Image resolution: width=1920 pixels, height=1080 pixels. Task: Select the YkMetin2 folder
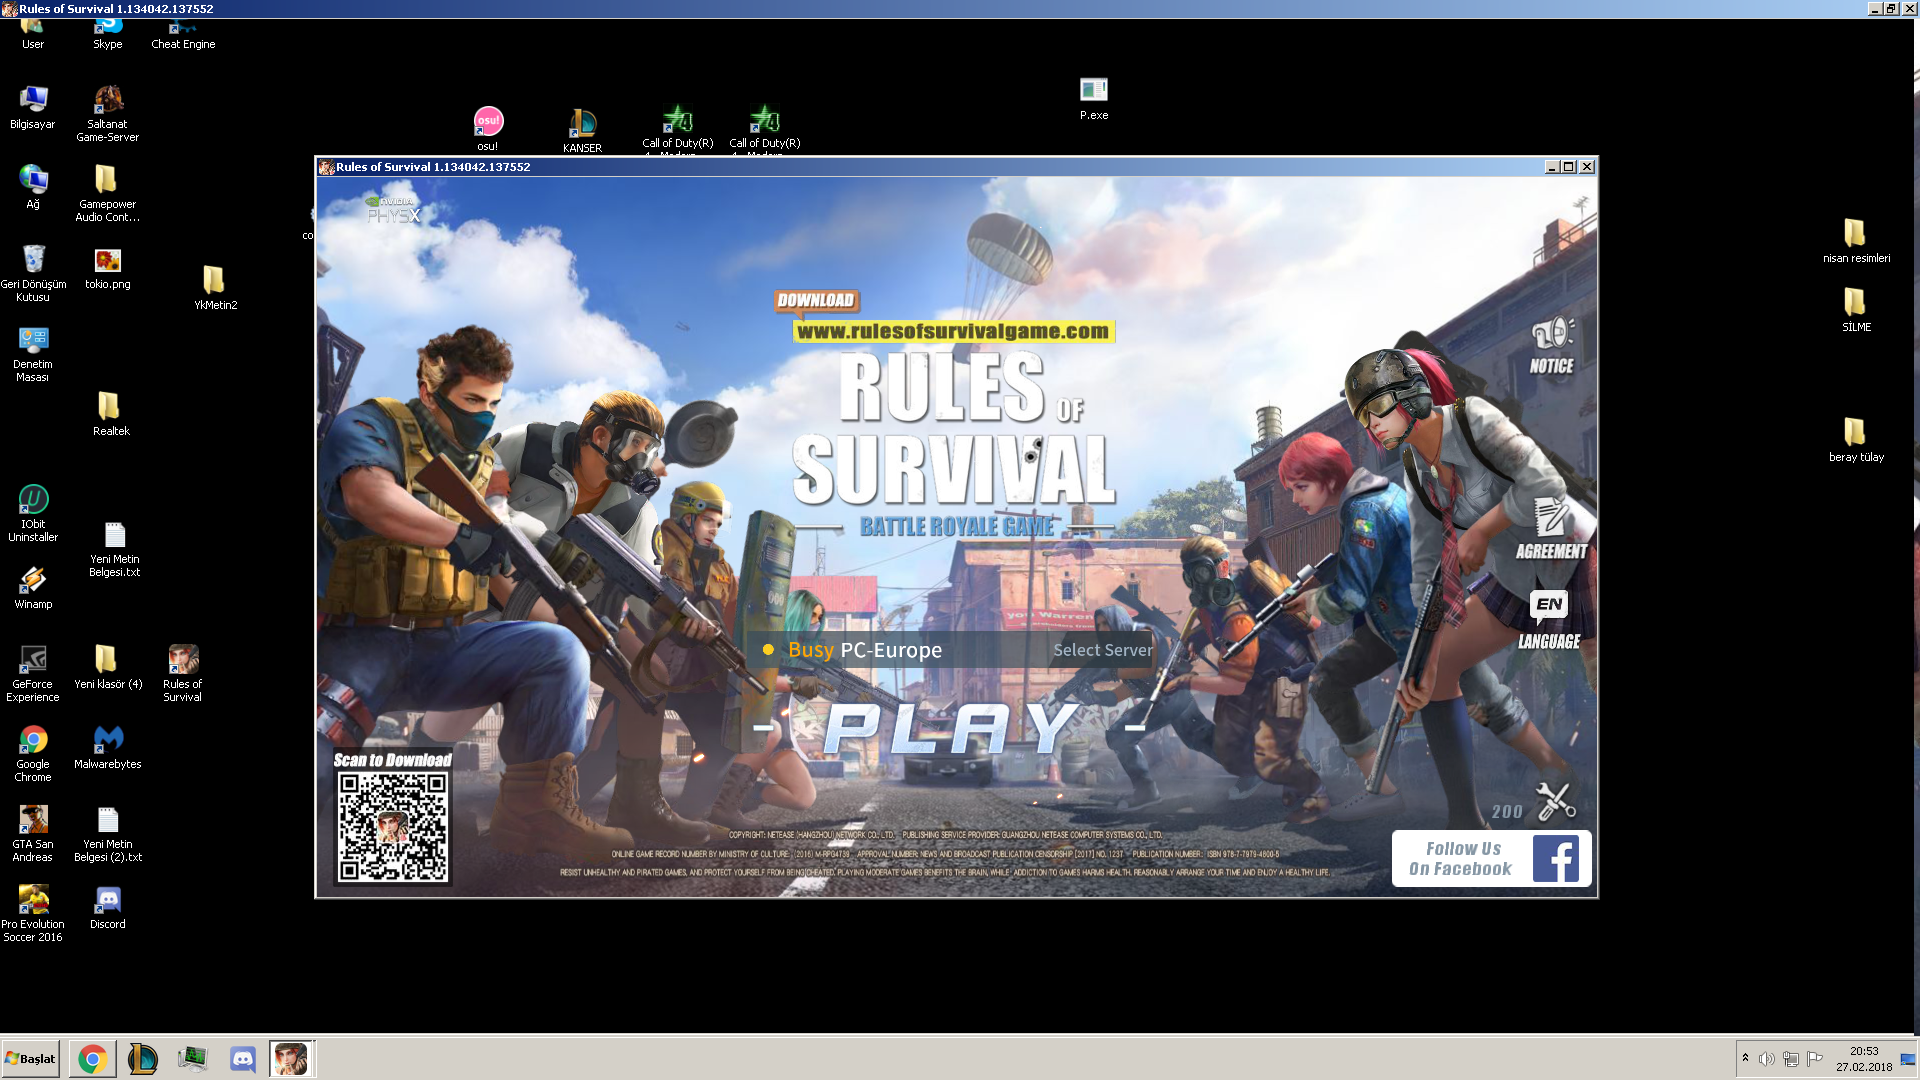[x=215, y=288]
